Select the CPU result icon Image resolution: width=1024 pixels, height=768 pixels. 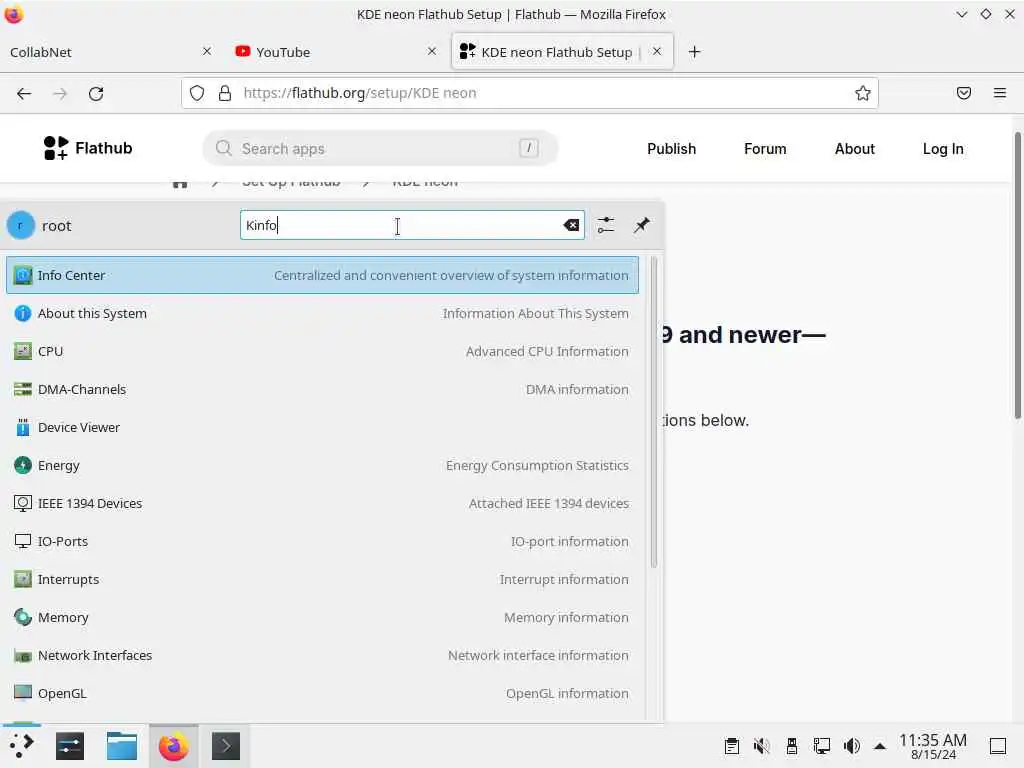[x=22, y=351]
